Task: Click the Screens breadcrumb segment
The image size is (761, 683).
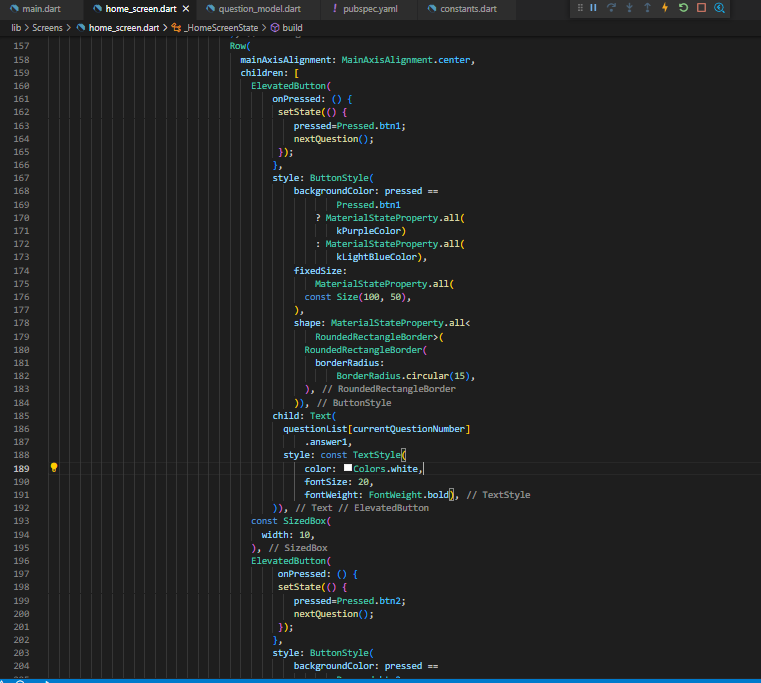Action: pyautogui.click(x=47, y=28)
